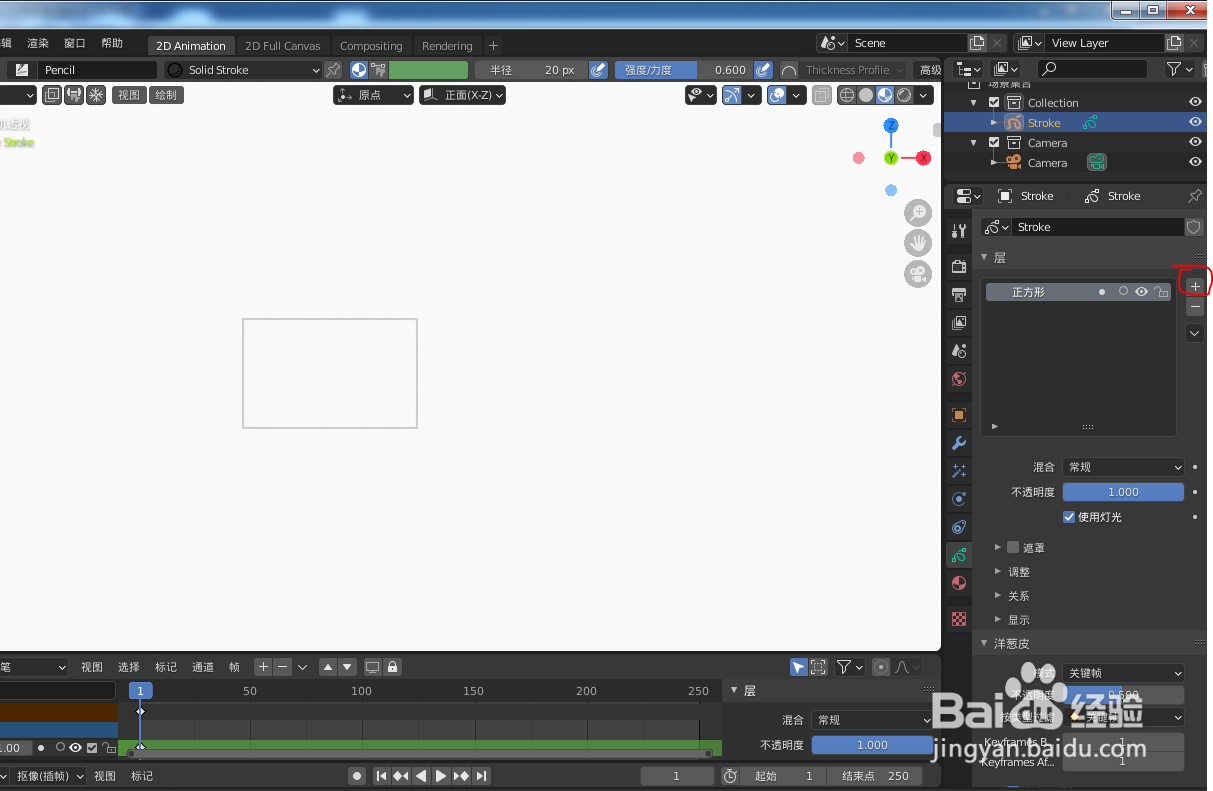This screenshot has width=1213, height=791.
Task: Open the 原点 stroke placement dropdown
Action: click(x=373, y=95)
